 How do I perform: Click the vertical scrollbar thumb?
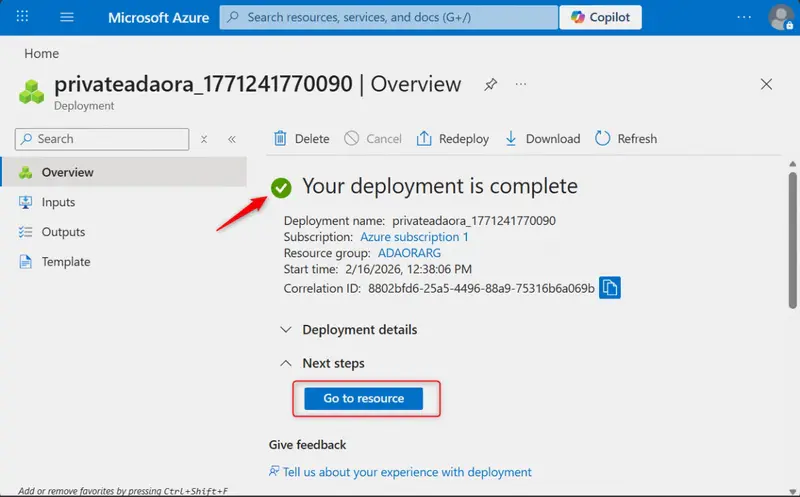point(792,240)
